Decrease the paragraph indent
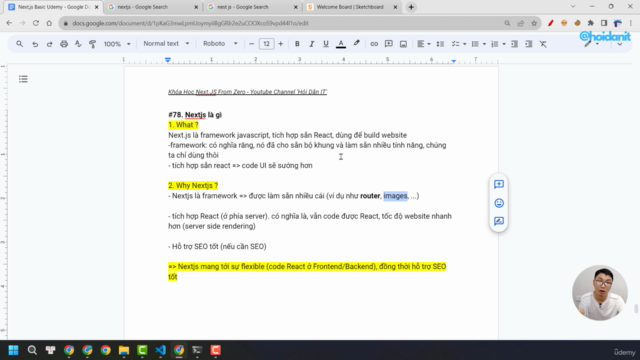Viewport: 640px width, 360px height. pos(514,44)
